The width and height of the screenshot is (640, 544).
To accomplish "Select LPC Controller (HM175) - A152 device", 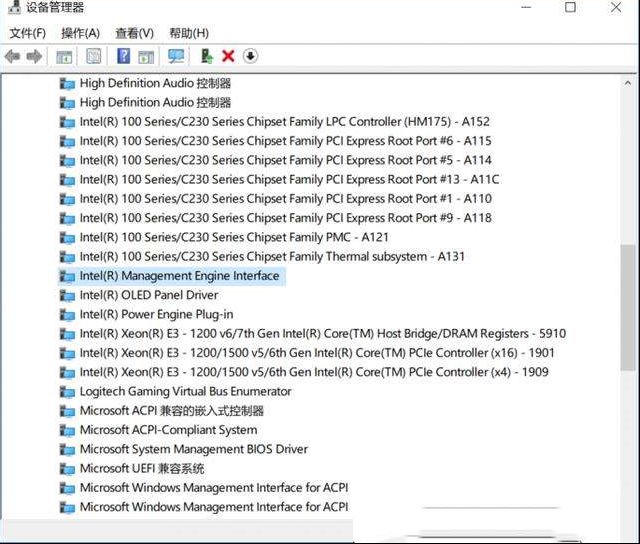I will (x=284, y=122).
